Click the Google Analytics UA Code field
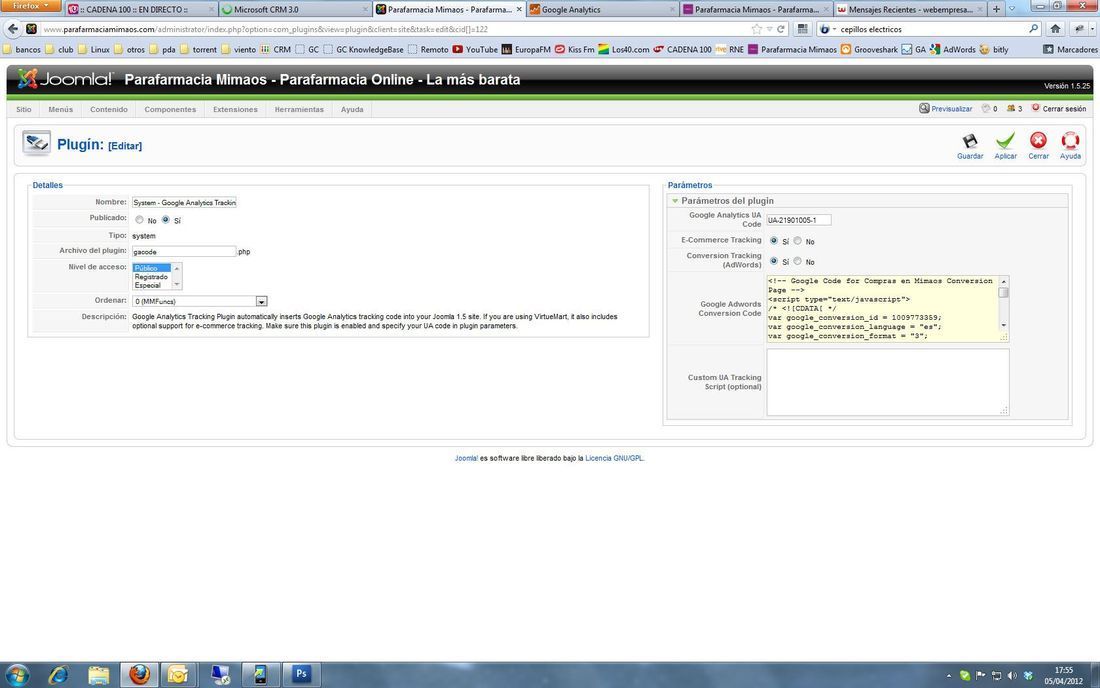Image resolution: width=1100 pixels, height=688 pixels. click(798, 220)
